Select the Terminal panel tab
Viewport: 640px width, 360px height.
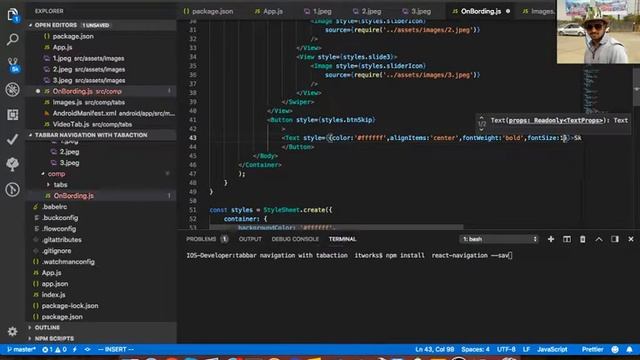(342, 239)
